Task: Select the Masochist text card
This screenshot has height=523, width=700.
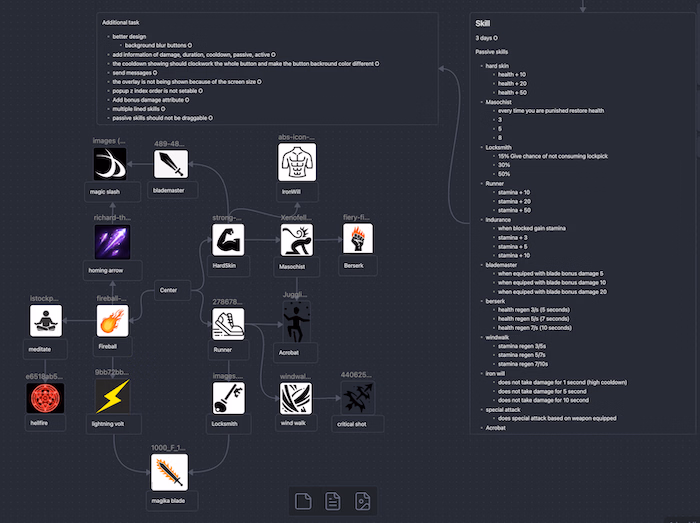Action: [296, 267]
